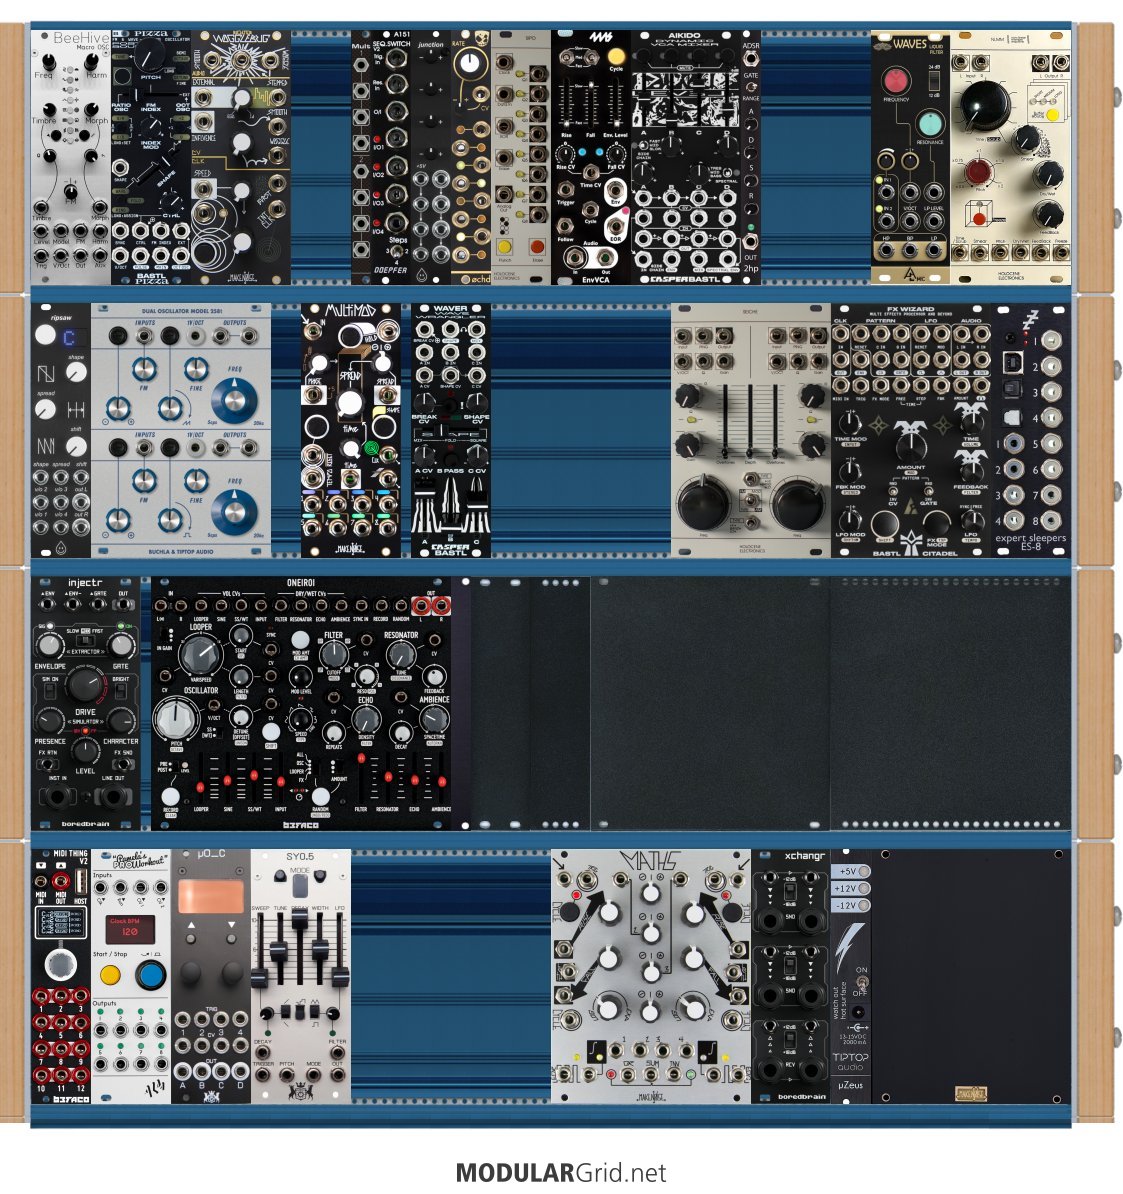Flip the Steps switch on Doepfer A151
1123x1194 pixels.
pyautogui.click(x=395, y=251)
